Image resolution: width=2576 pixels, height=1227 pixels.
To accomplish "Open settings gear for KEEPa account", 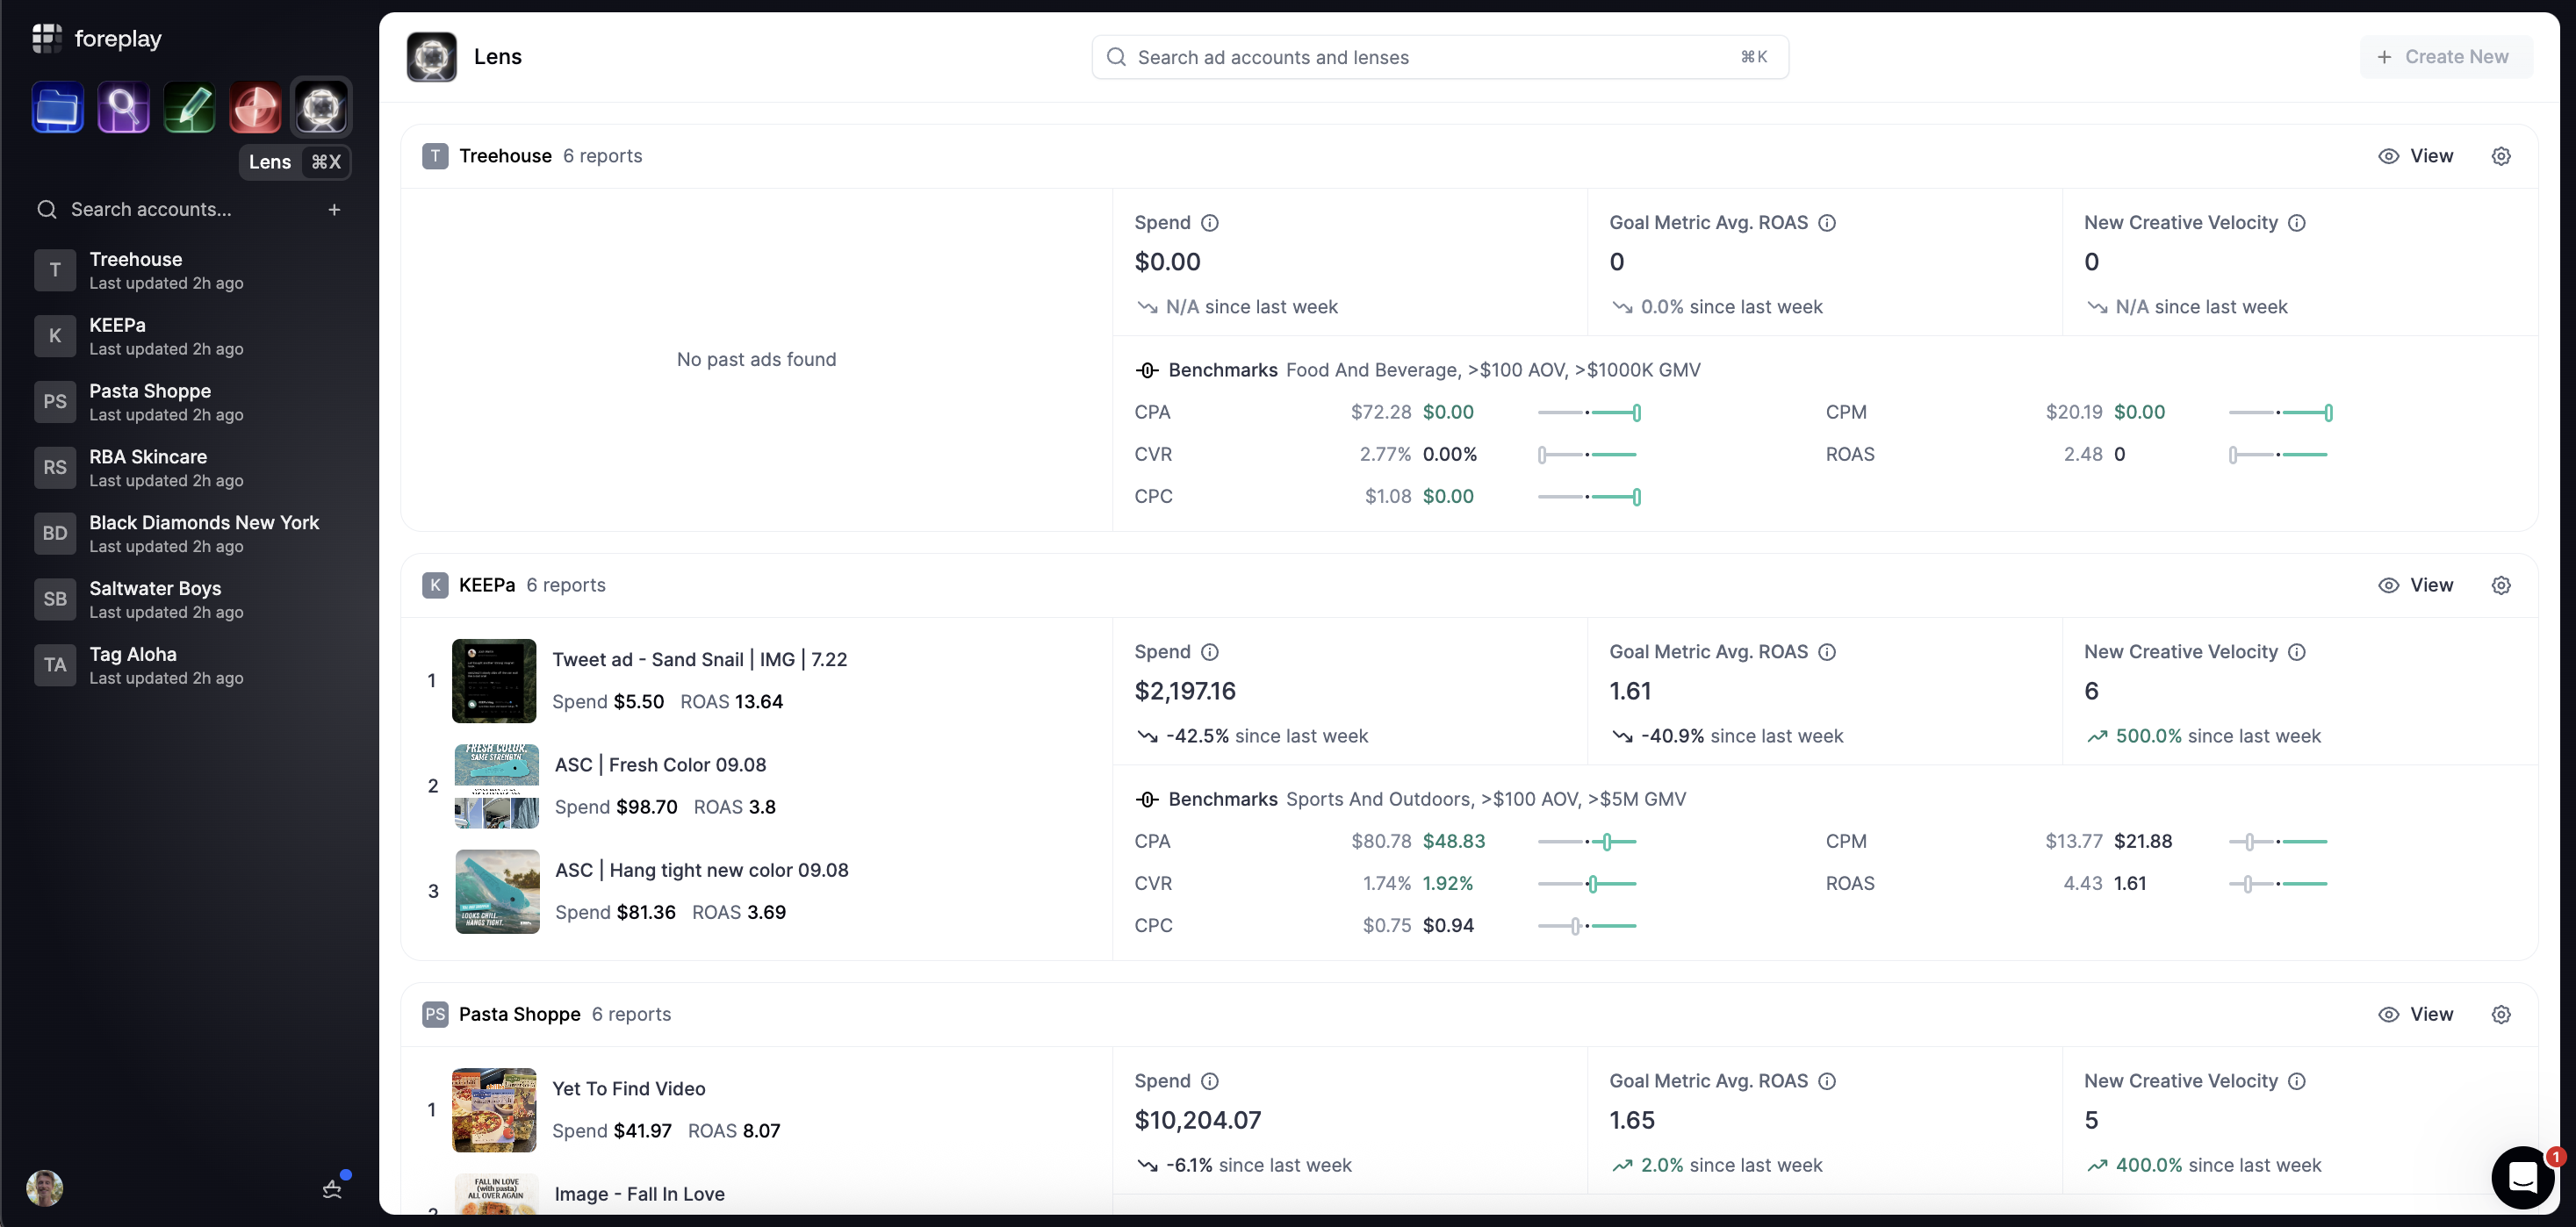I will coord(2500,585).
